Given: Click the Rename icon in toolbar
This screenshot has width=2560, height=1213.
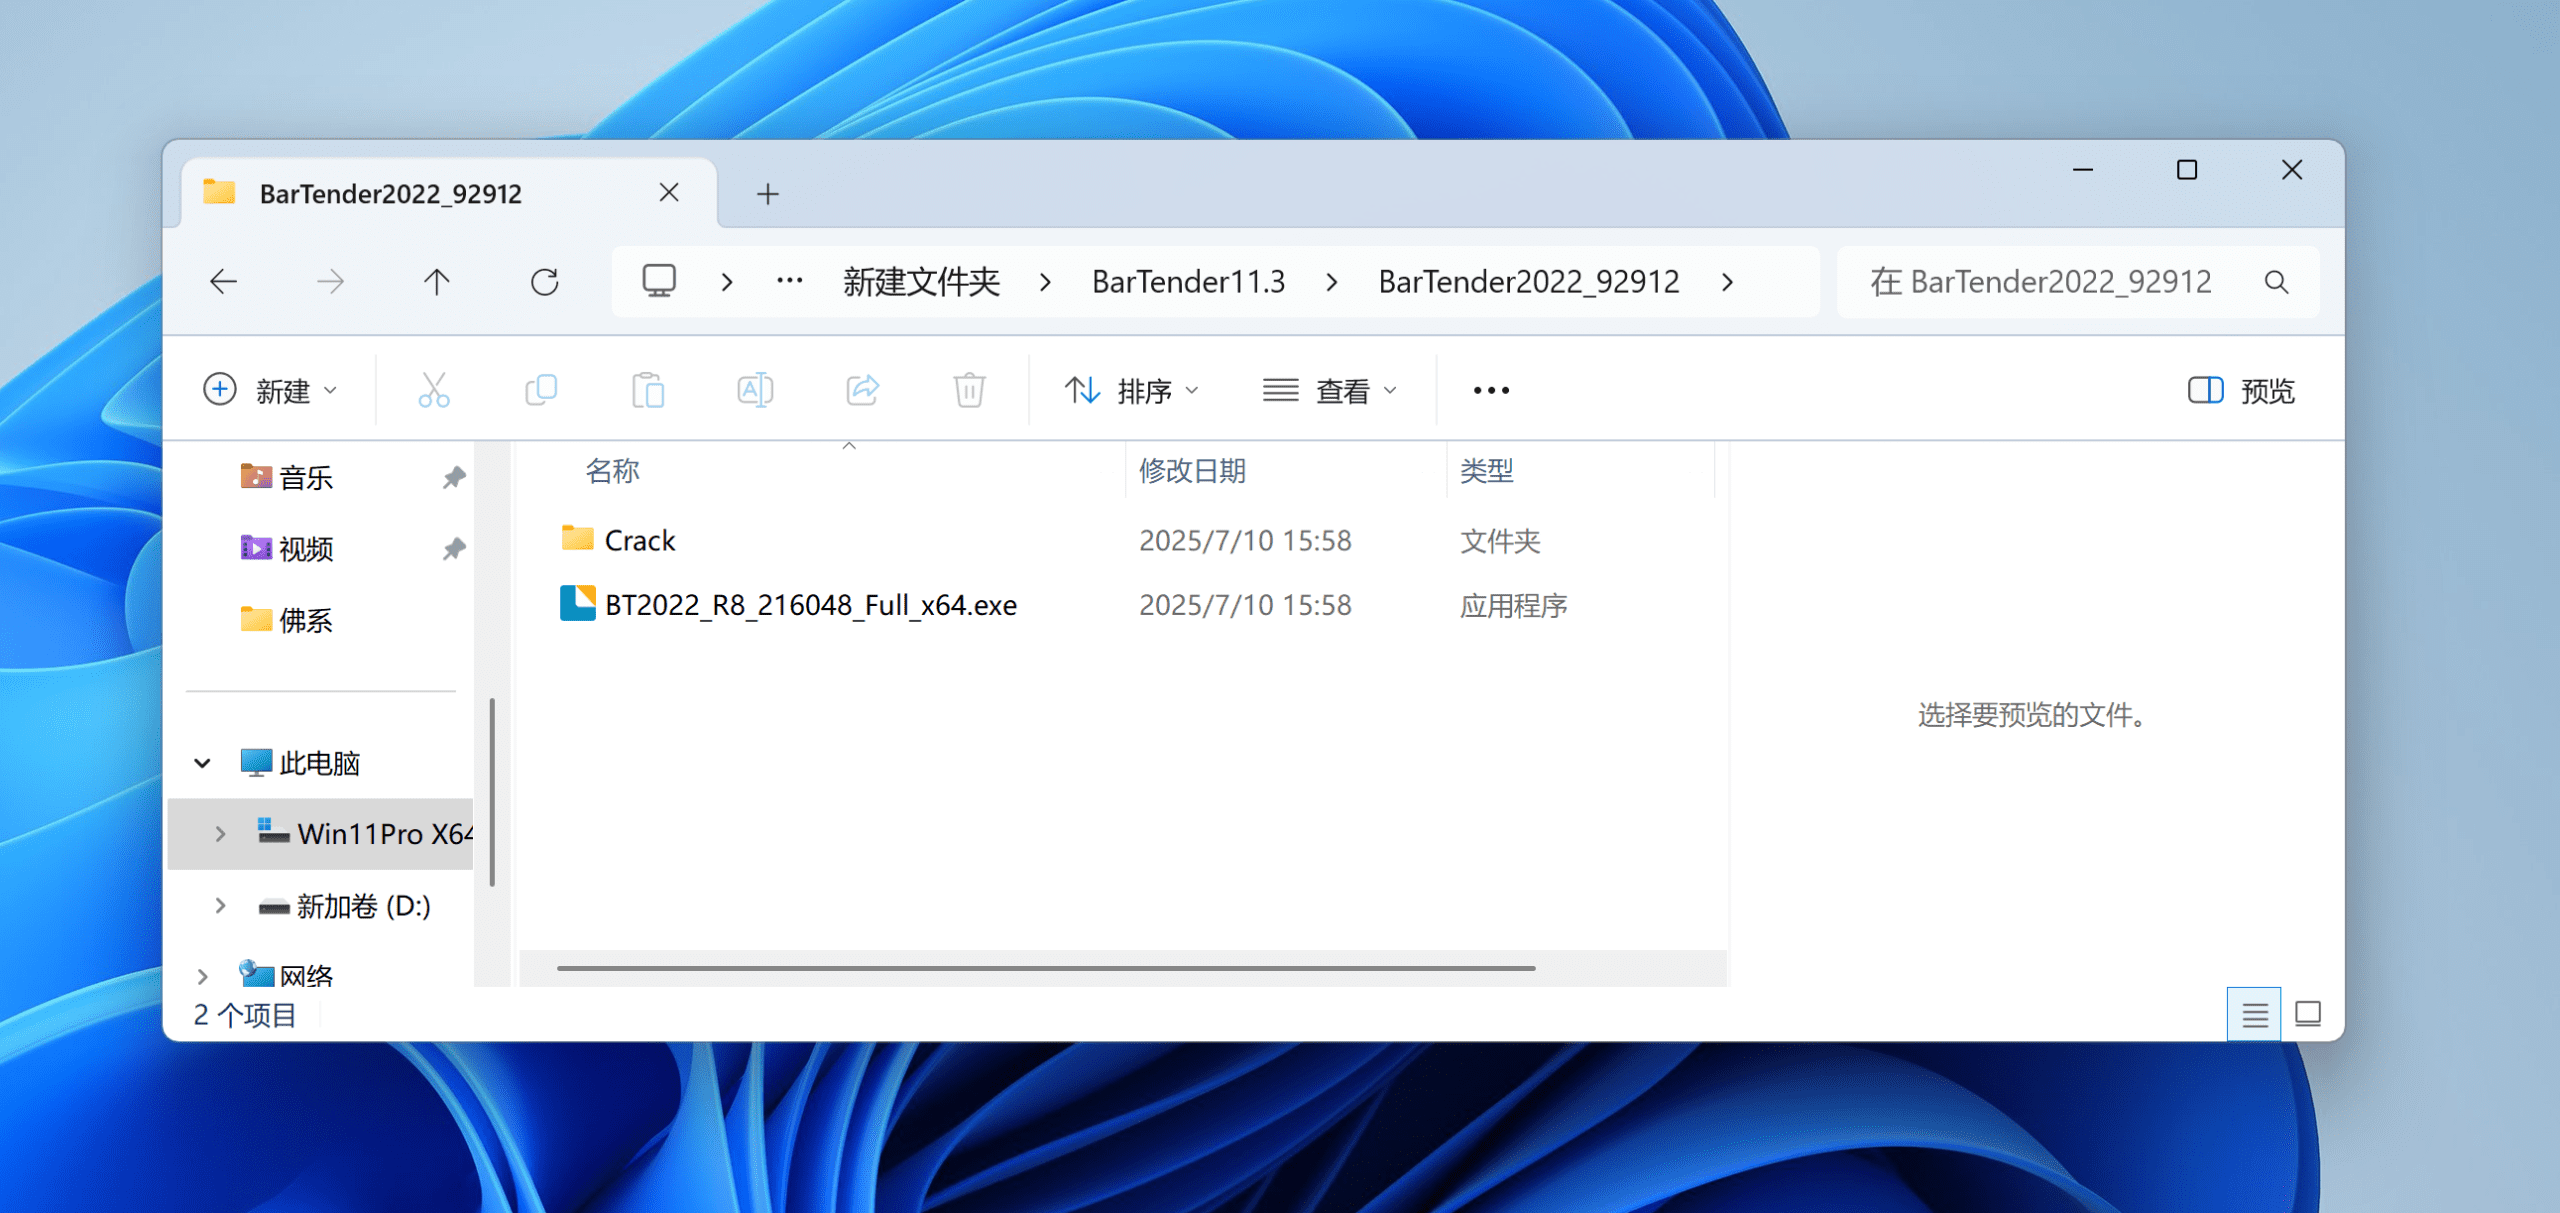Looking at the screenshot, I should coord(755,390).
